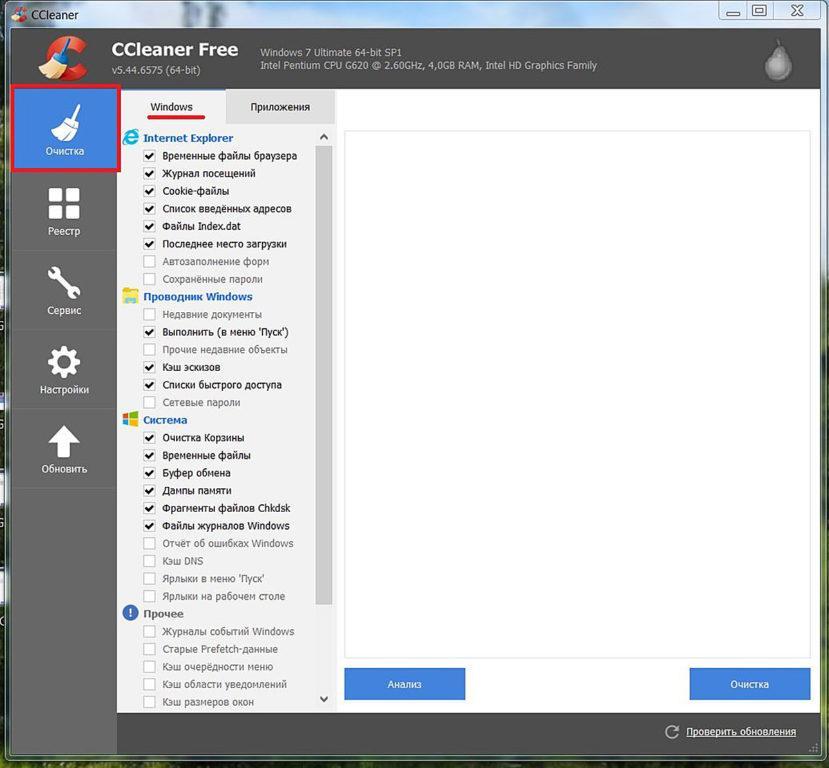Click the Проводник Windows folder icon
This screenshot has width=829, height=768.
(x=131, y=296)
